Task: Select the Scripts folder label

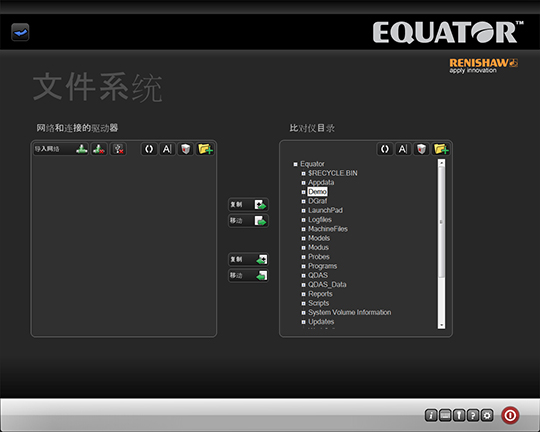Action: [x=319, y=304]
